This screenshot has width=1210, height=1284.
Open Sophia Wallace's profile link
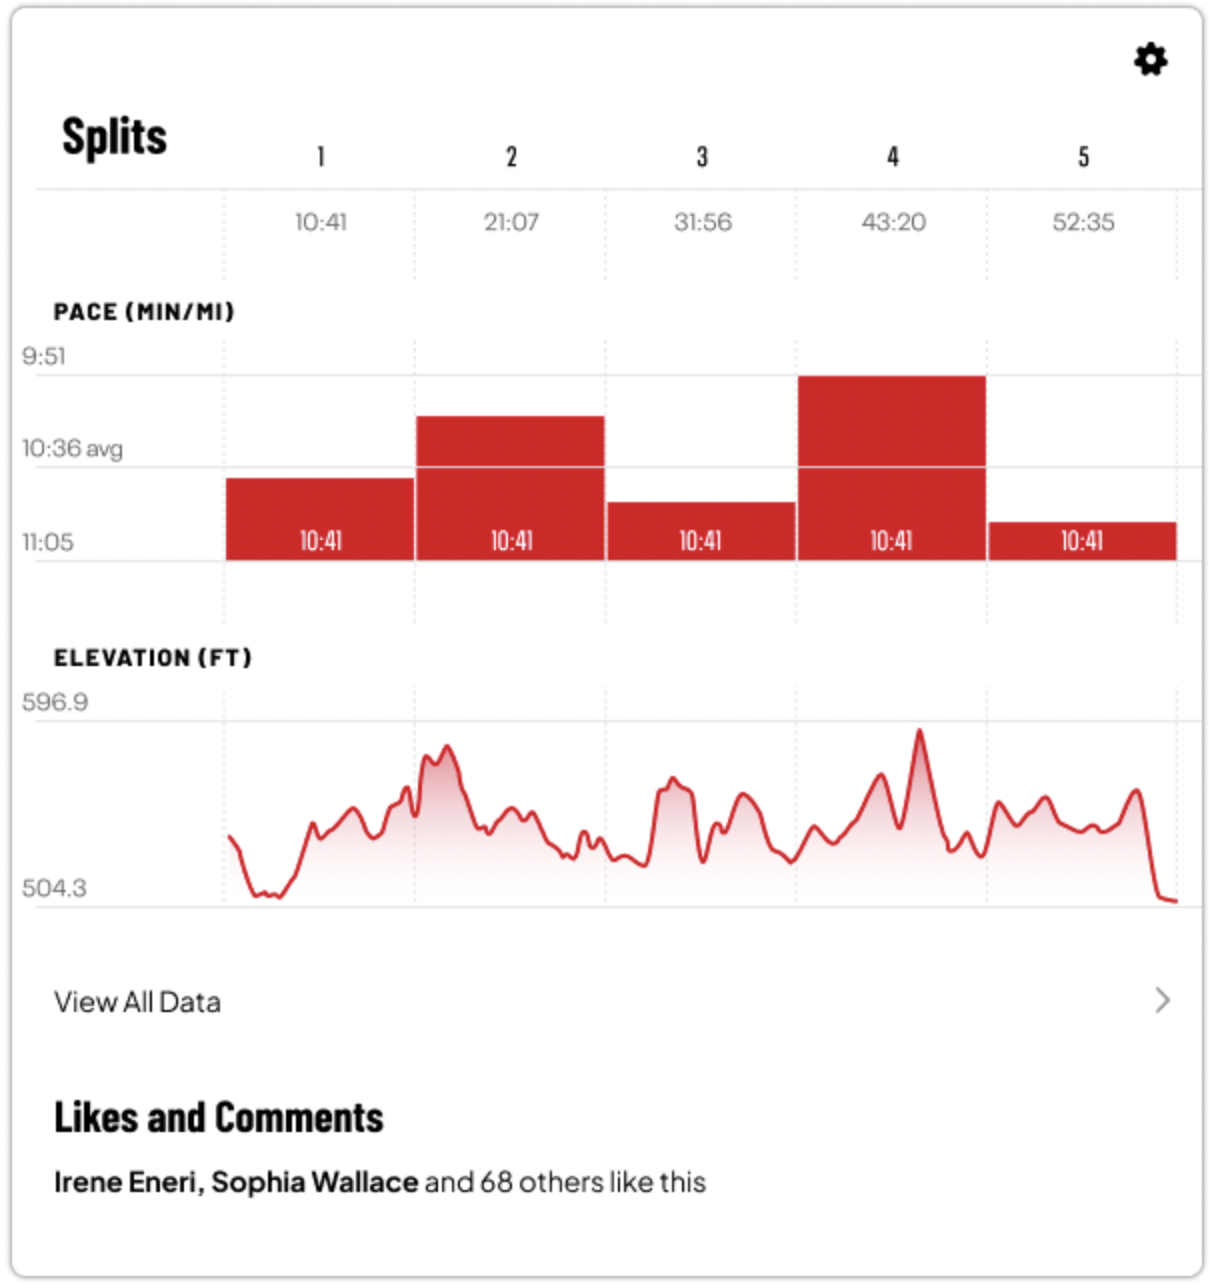coord(314,1182)
